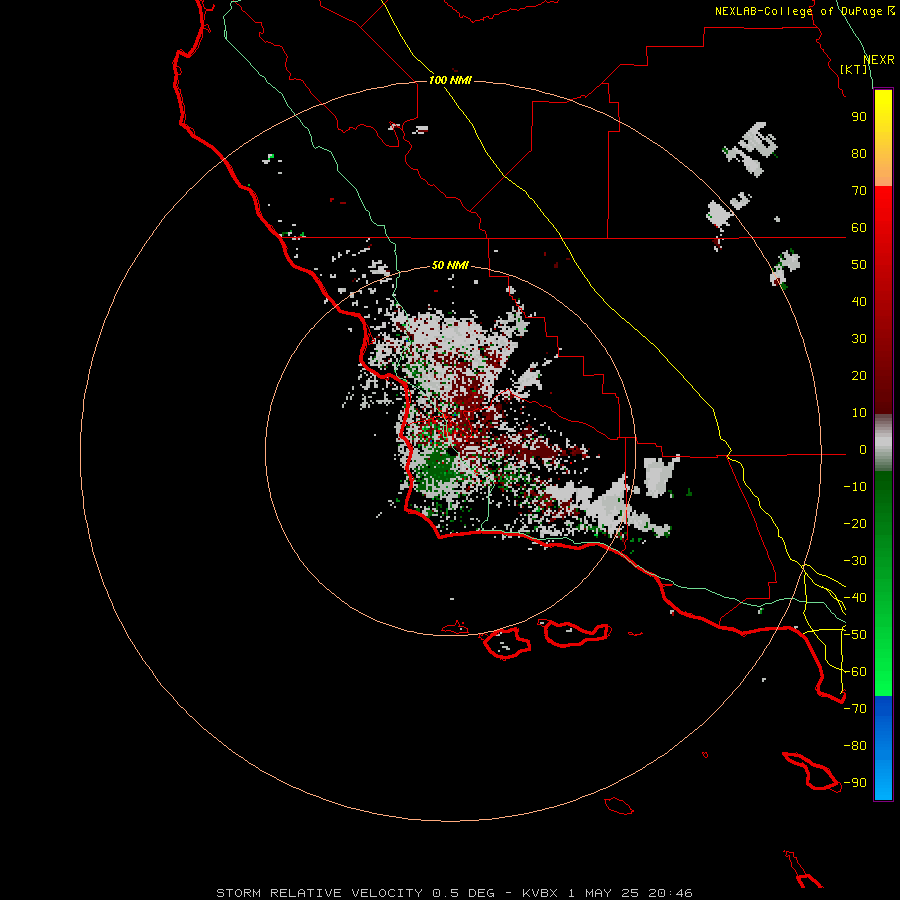Click the 90 value on the velocity scale
This screenshot has width=900, height=900.
(859, 117)
